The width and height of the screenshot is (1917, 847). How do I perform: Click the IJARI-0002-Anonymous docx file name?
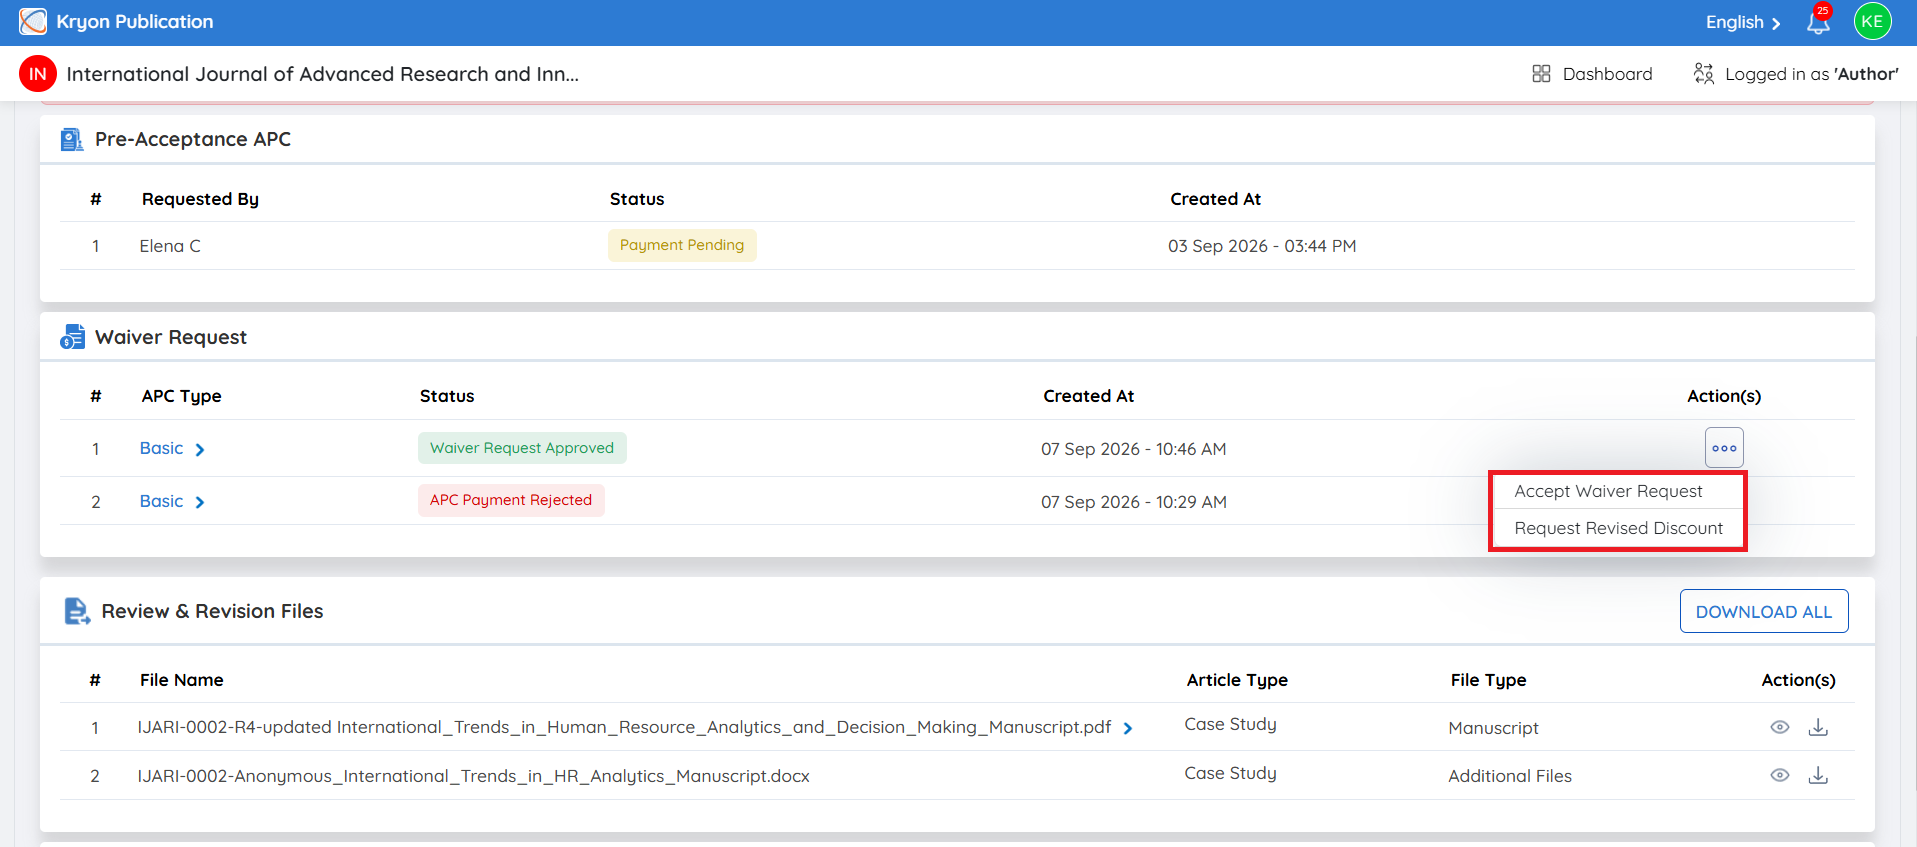point(474,776)
